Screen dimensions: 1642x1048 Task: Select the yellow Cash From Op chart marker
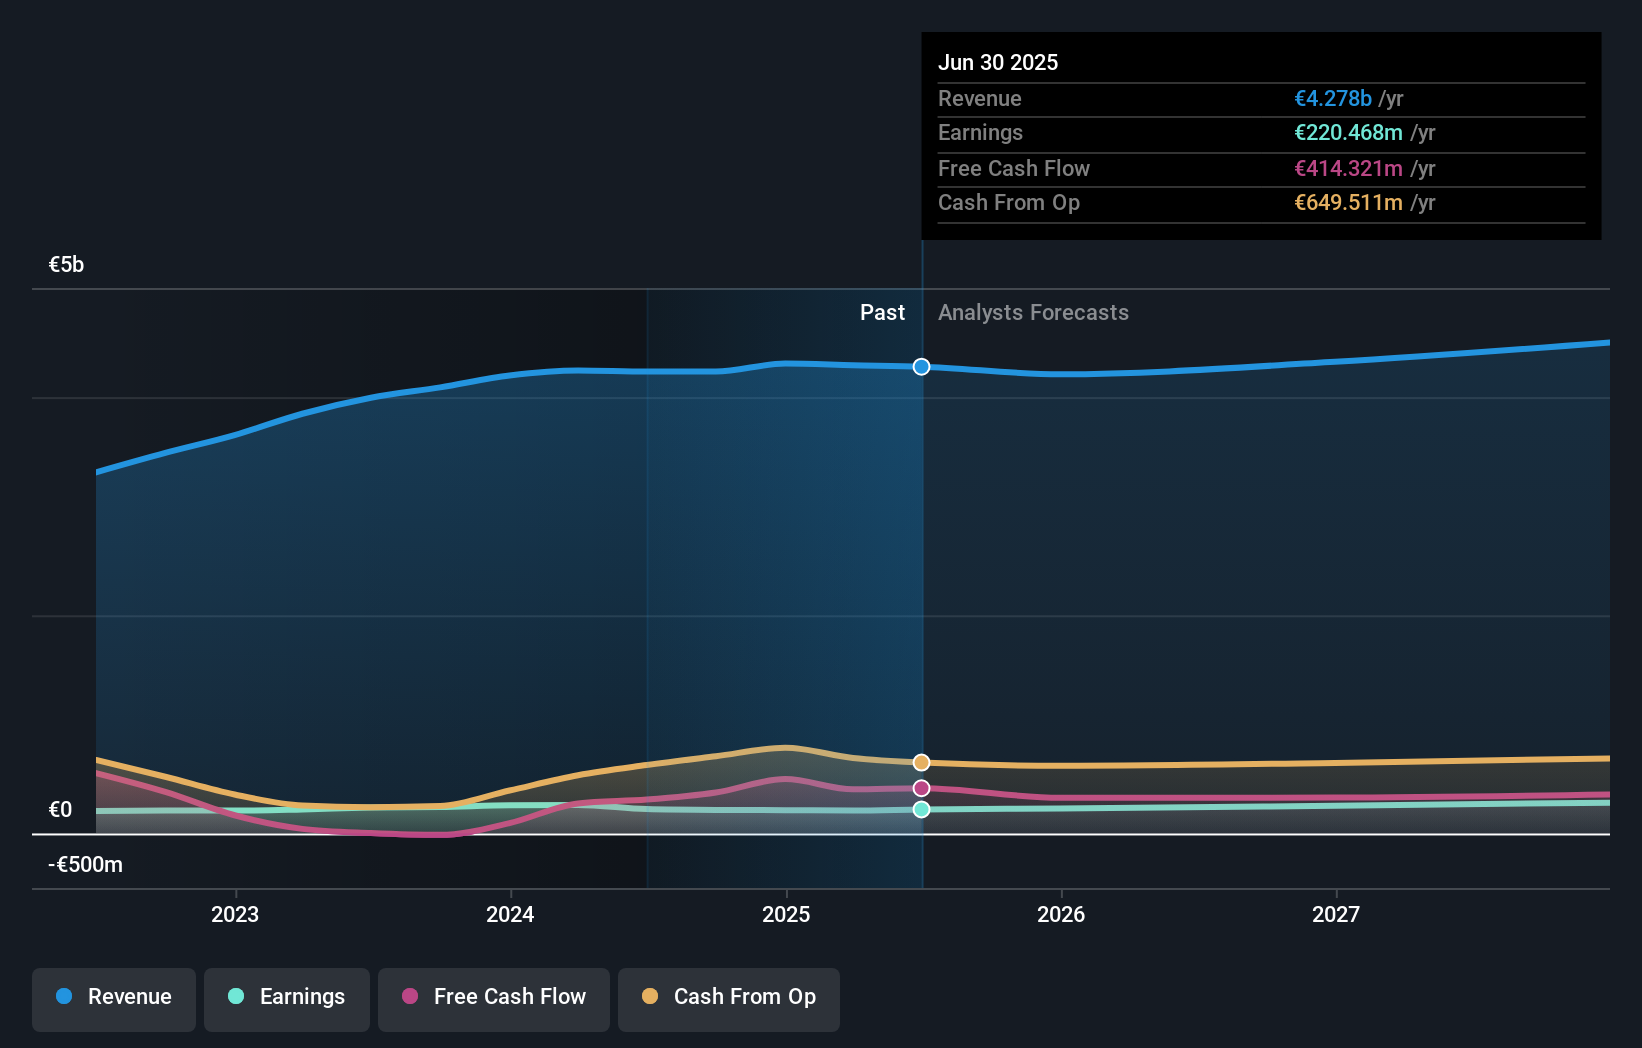pos(920,762)
